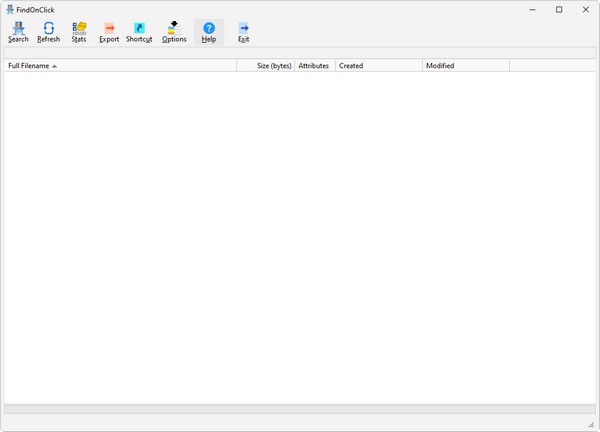
Task: Click blank header area right of Modified
Action: [552, 66]
